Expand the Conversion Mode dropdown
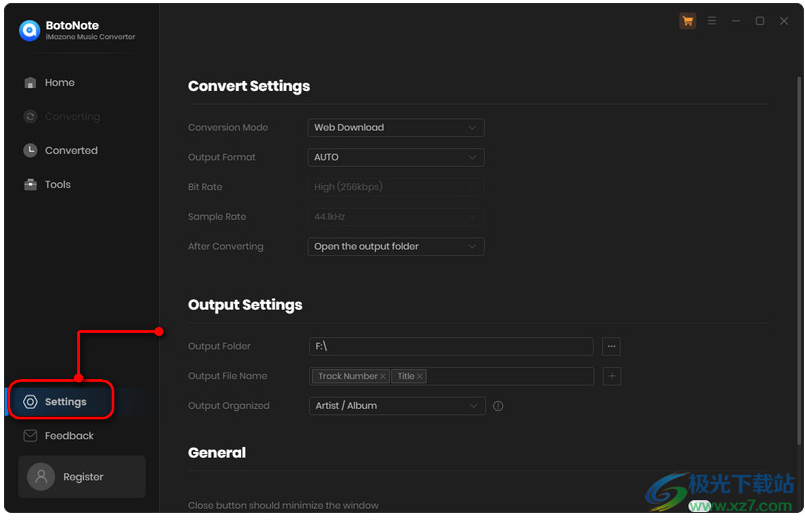The image size is (805, 522). click(x=396, y=128)
